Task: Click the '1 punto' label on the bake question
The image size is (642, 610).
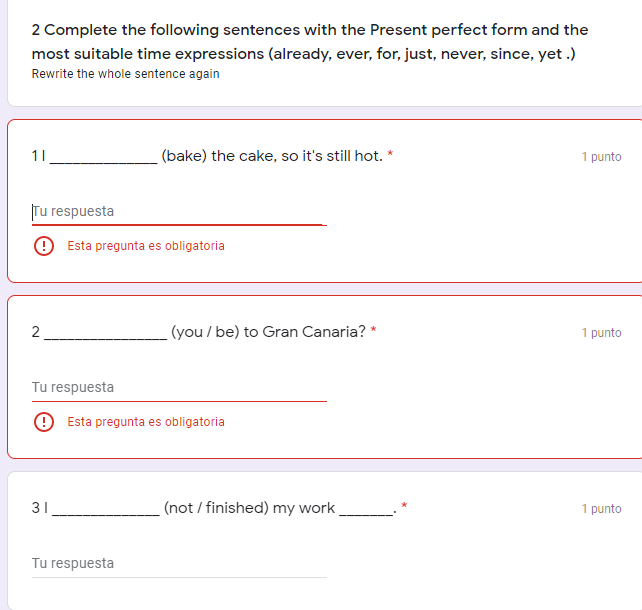Action: pyautogui.click(x=601, y=157)
